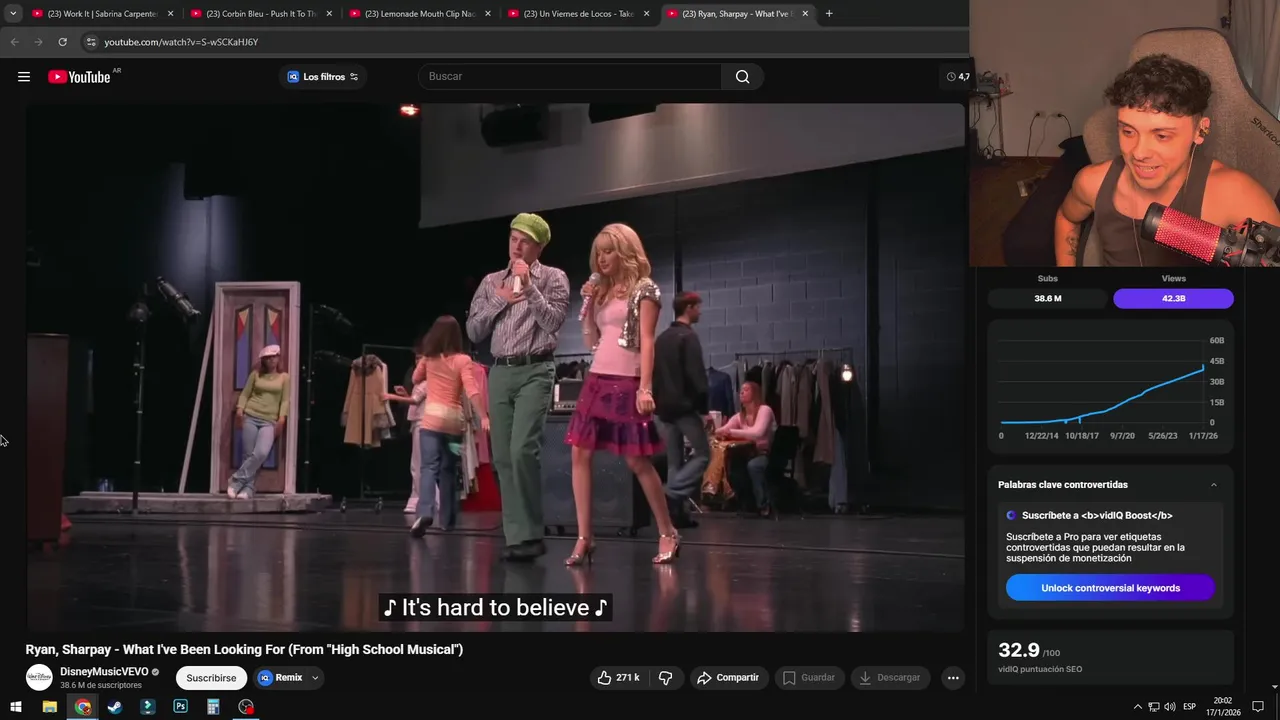
Task: Select the Subs 38.6 M pill
Action: pyautogui.click(x=1048, y=298)
